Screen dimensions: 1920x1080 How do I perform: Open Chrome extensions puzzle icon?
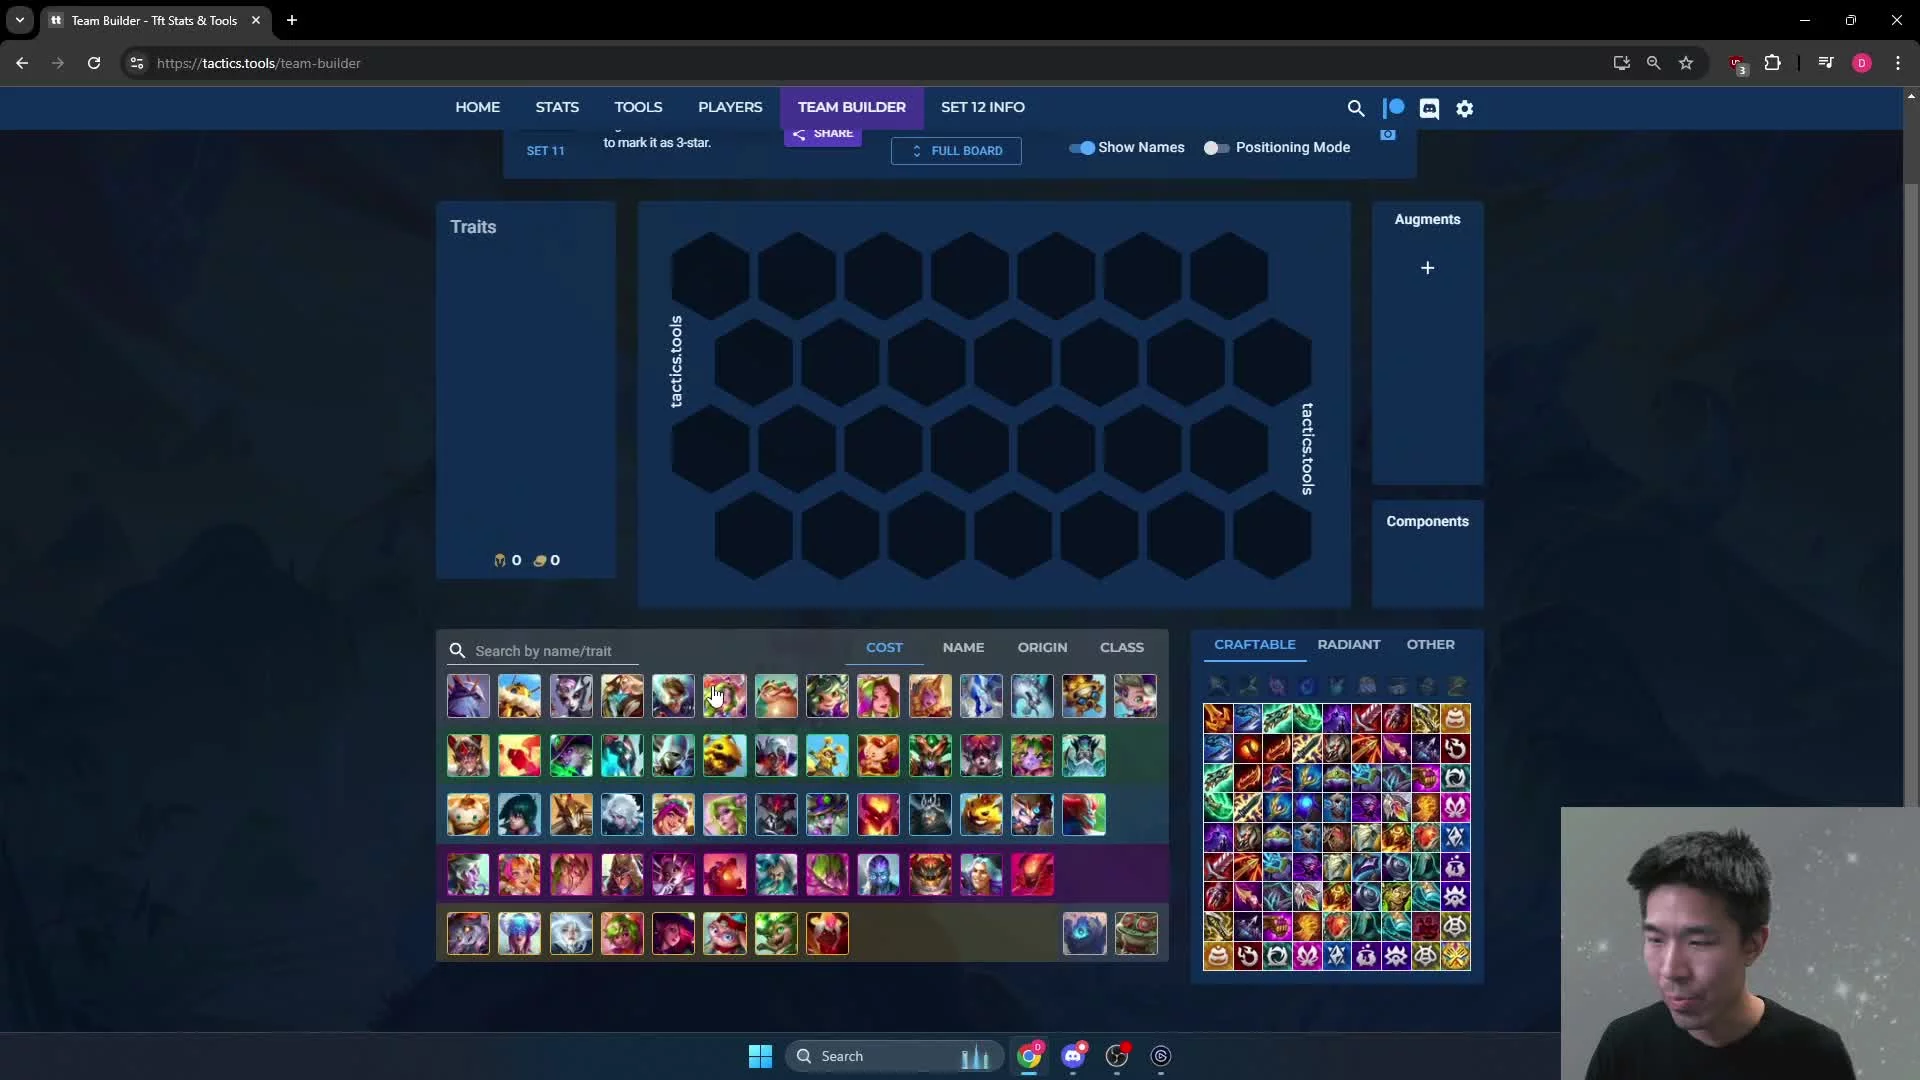1772,63
